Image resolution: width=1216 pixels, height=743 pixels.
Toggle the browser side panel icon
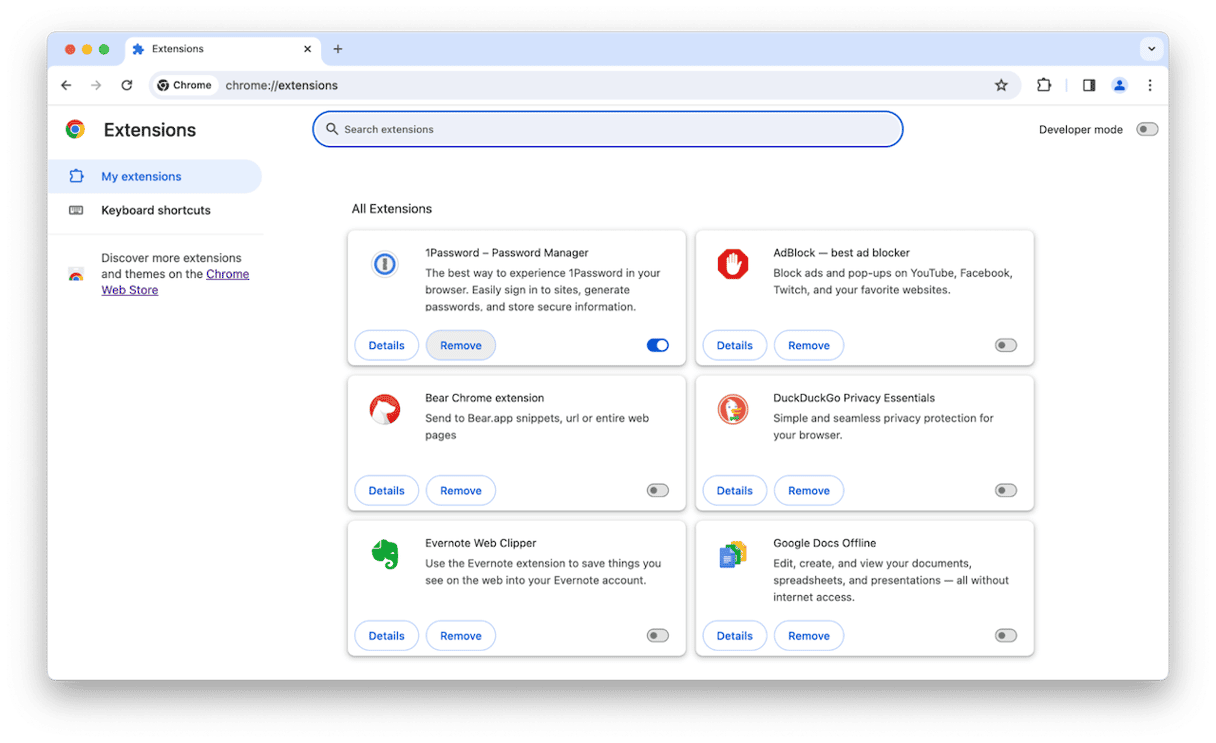click(1089, 86)
